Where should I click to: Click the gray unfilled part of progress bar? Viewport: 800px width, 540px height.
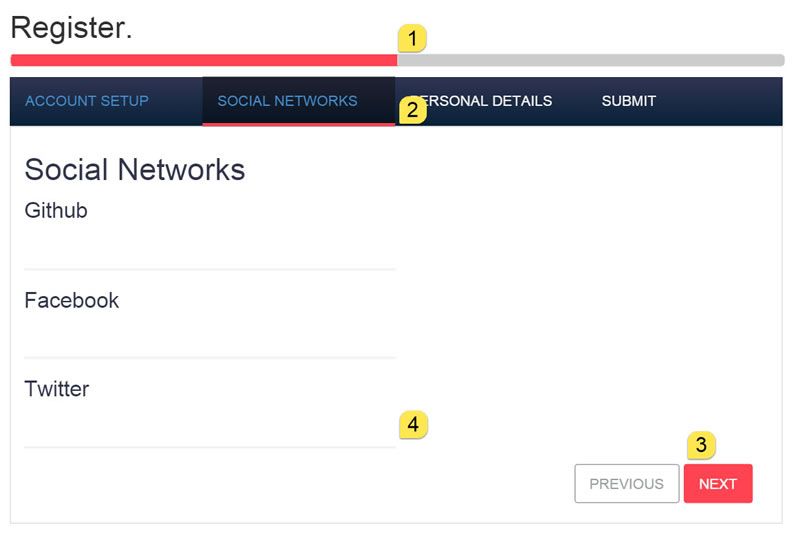(x=591, y=60)
